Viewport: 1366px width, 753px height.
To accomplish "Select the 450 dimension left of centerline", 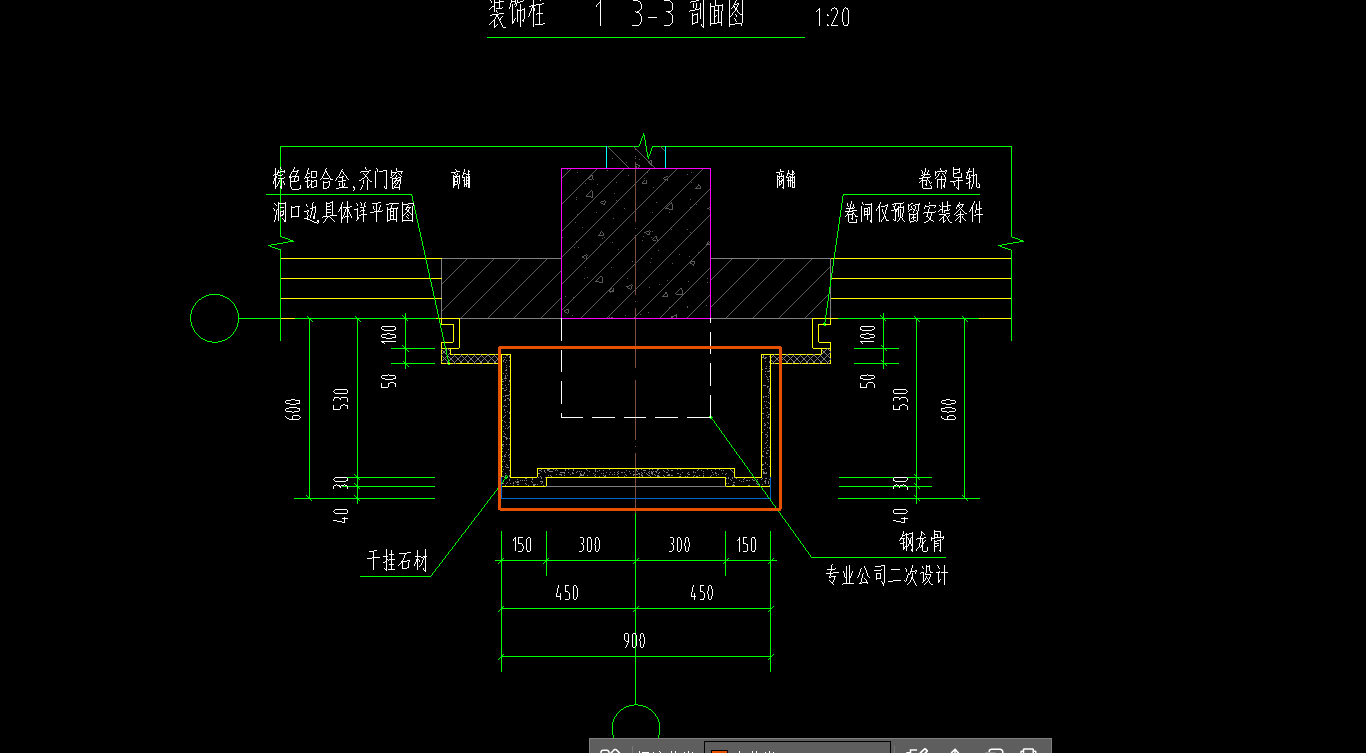I will point(566,592).
